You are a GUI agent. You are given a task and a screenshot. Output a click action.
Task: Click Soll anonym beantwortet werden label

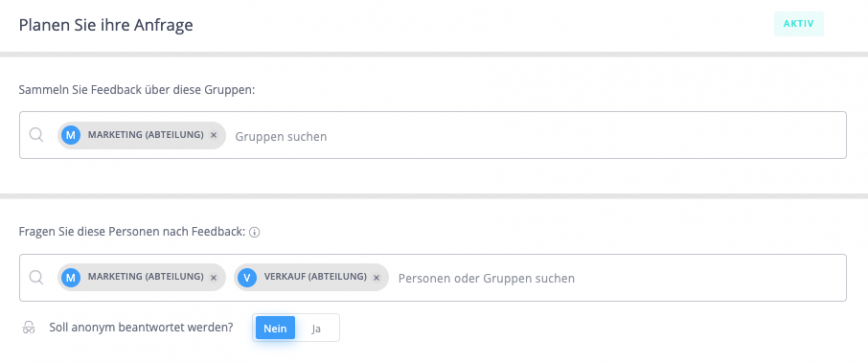[x=141, y=327]
